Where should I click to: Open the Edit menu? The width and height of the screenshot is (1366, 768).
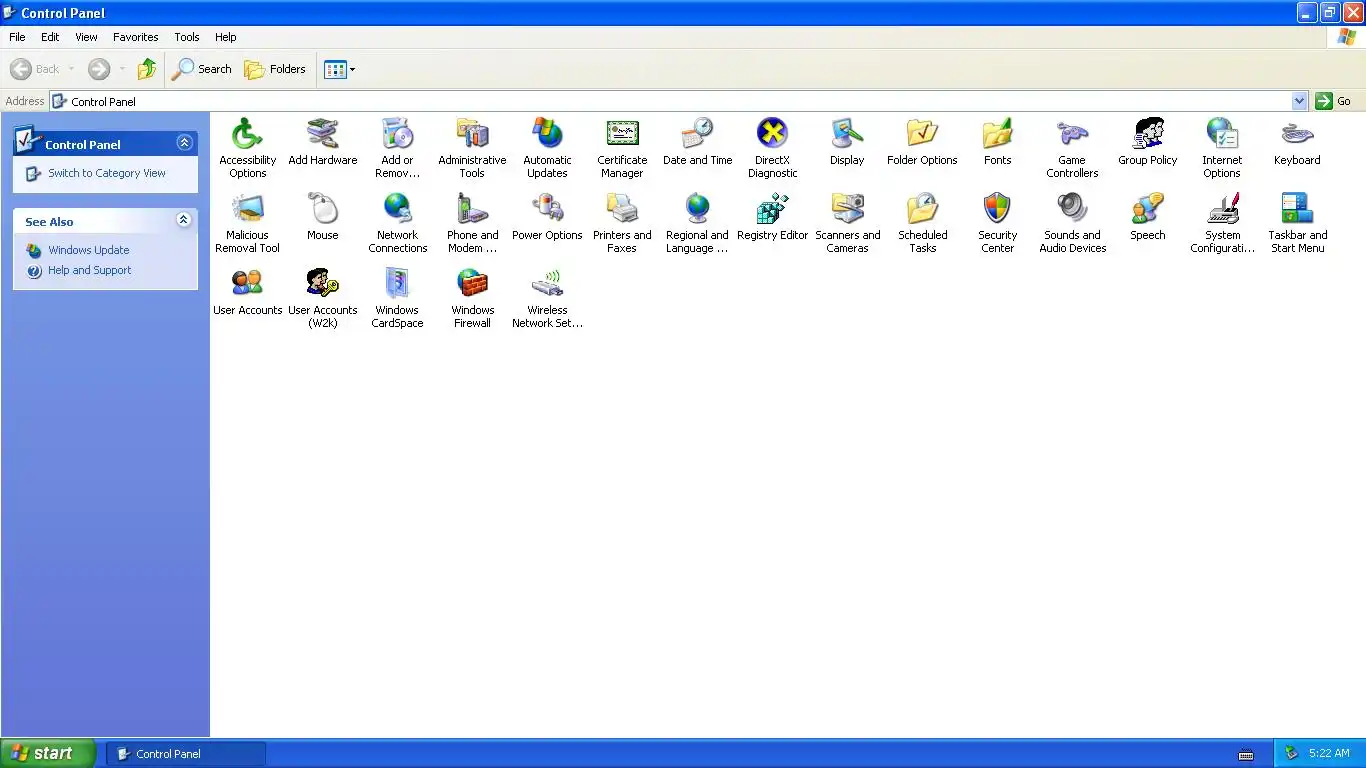tap(50, 37)
